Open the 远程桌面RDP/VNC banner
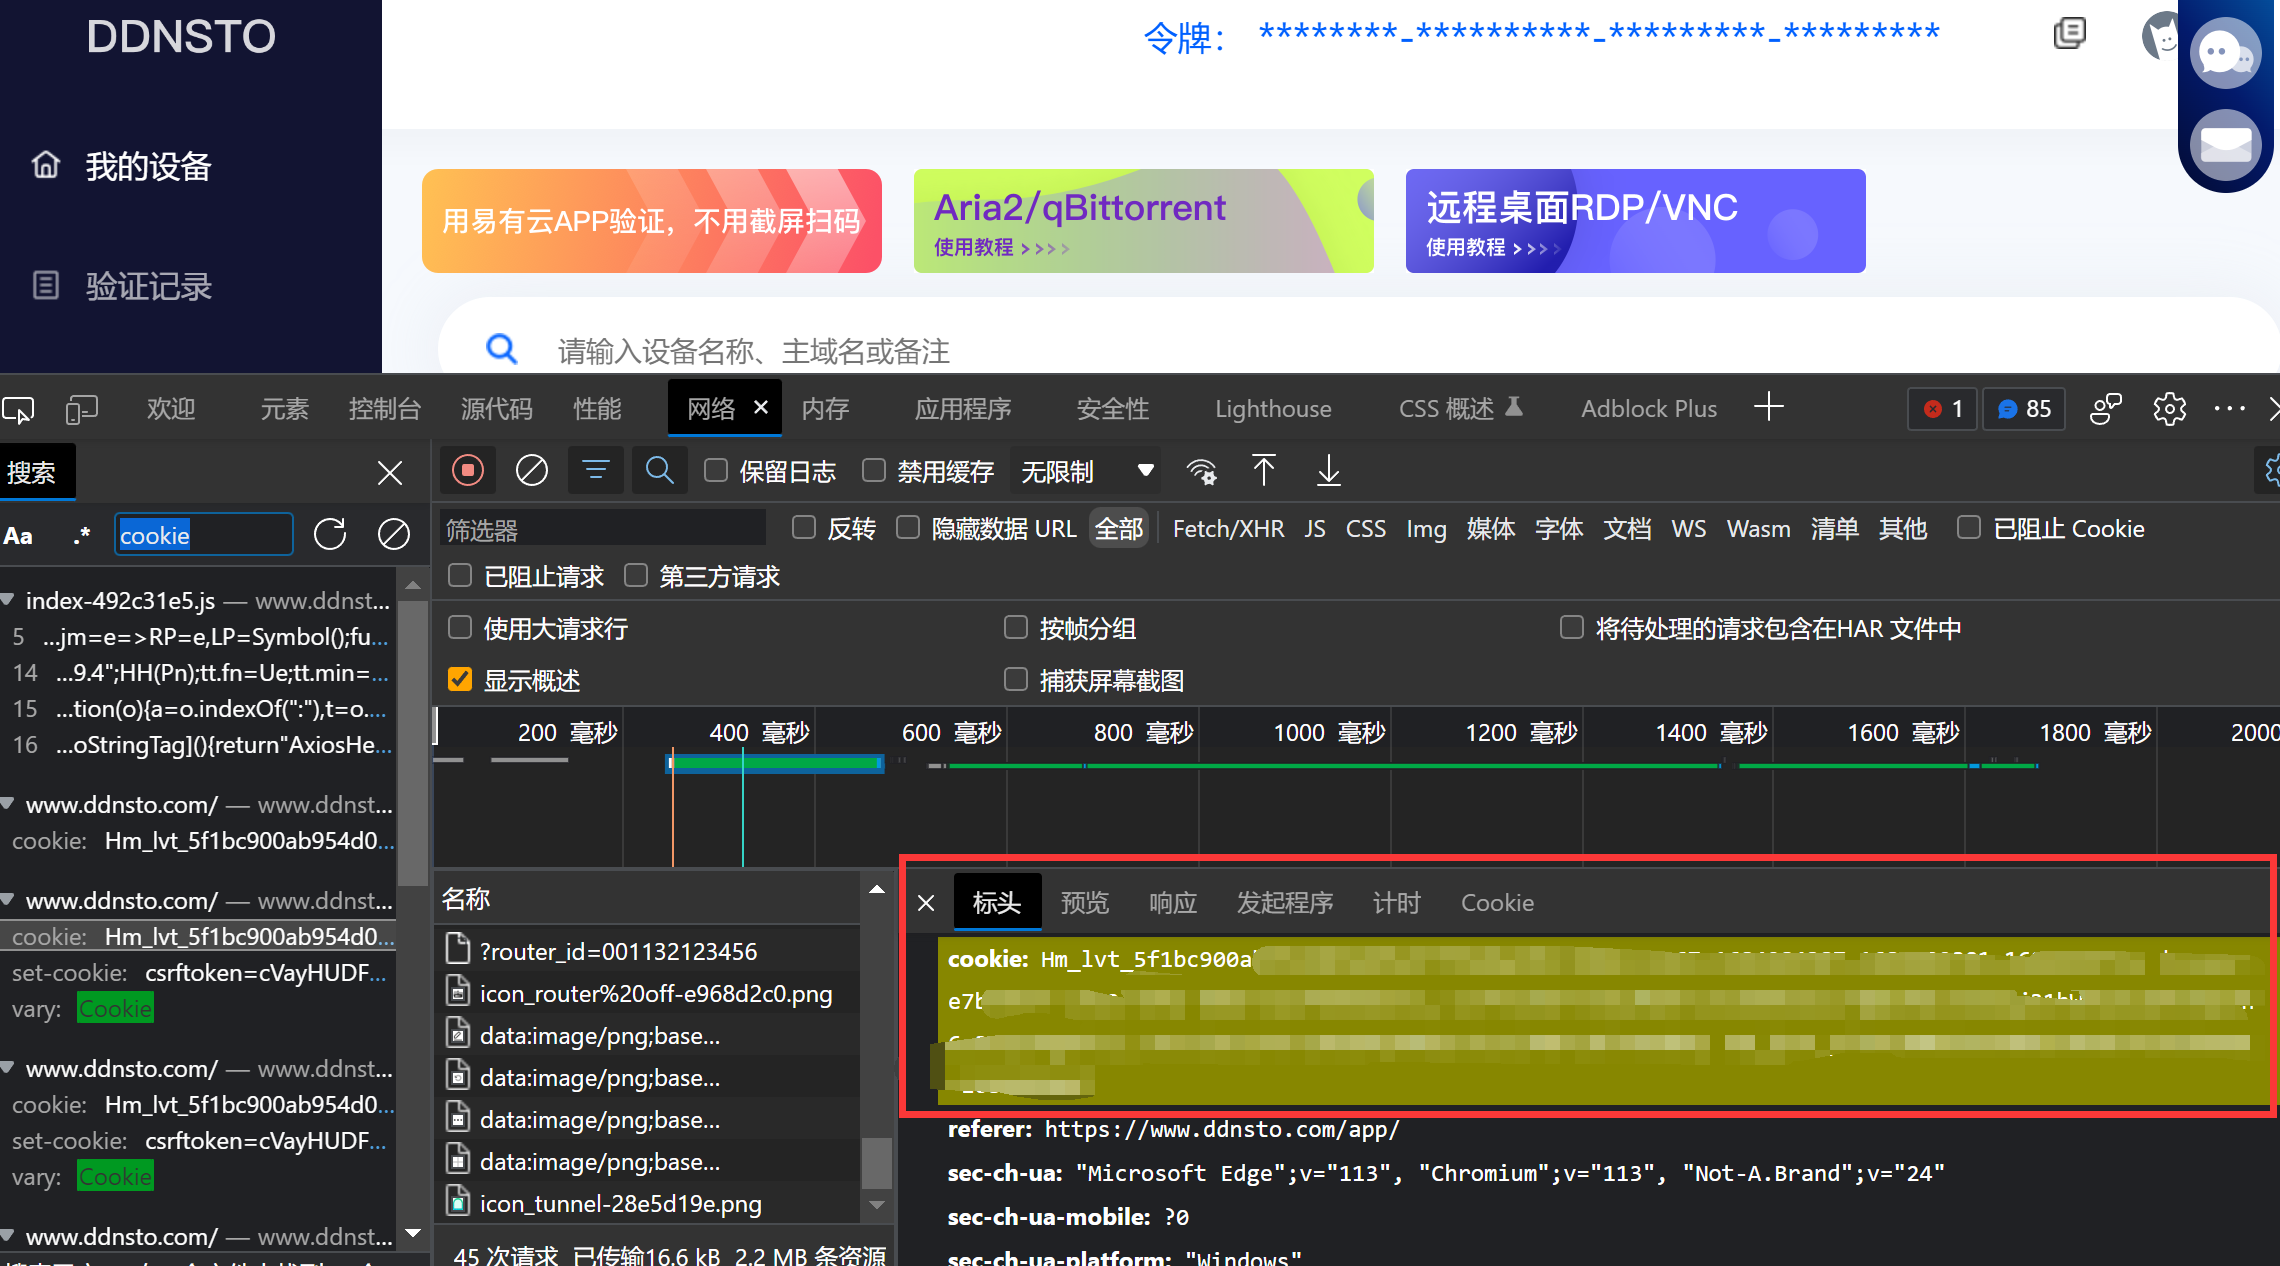This screenshot has height=1266, width=2280. tap(1635, 221)
